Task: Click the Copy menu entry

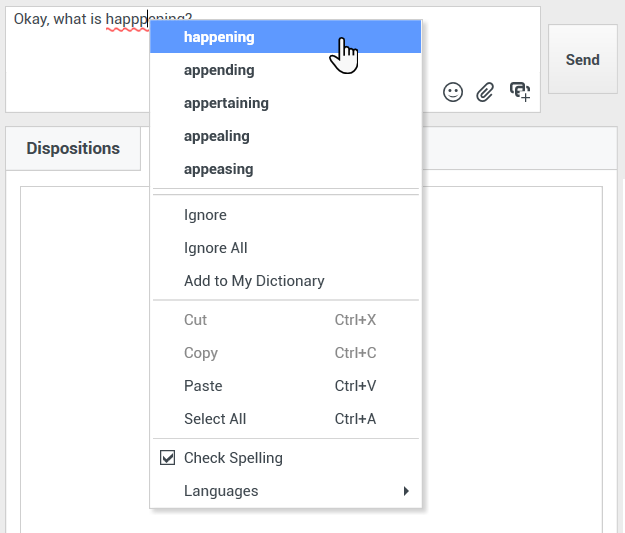Action: pyautogui.click(x=200, y=353)
